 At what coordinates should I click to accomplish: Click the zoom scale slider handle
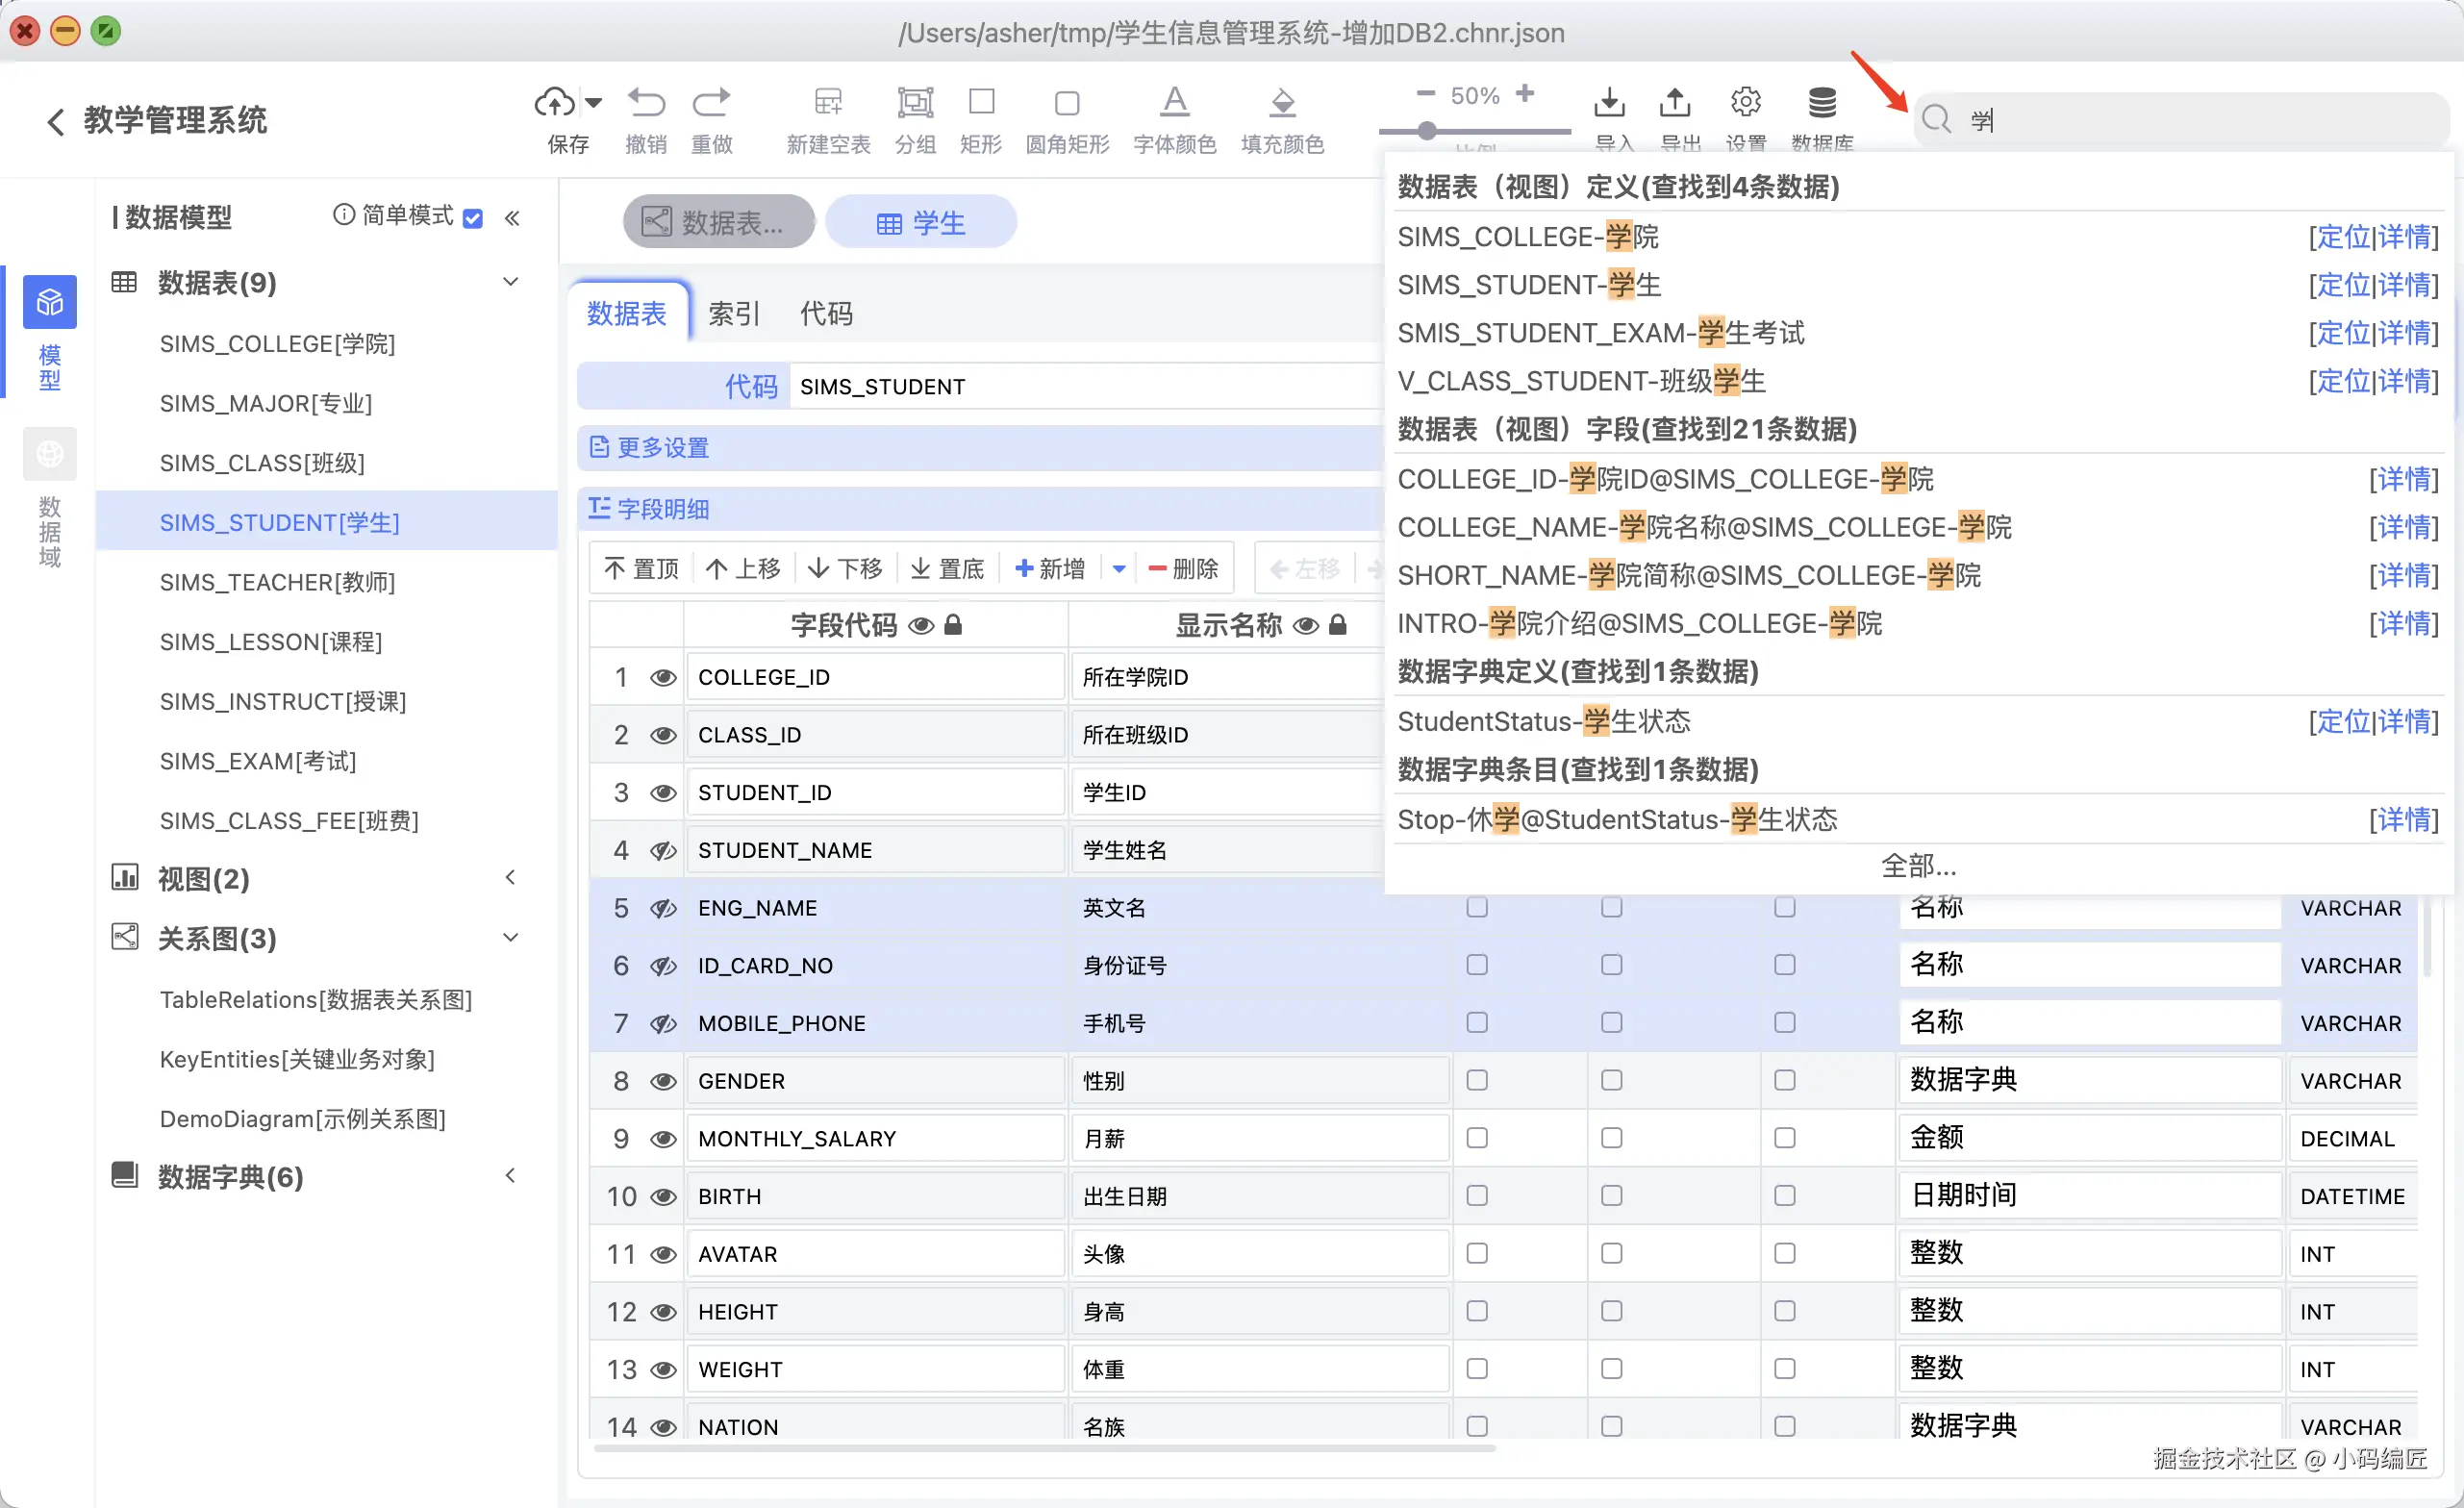[1427, 131]
